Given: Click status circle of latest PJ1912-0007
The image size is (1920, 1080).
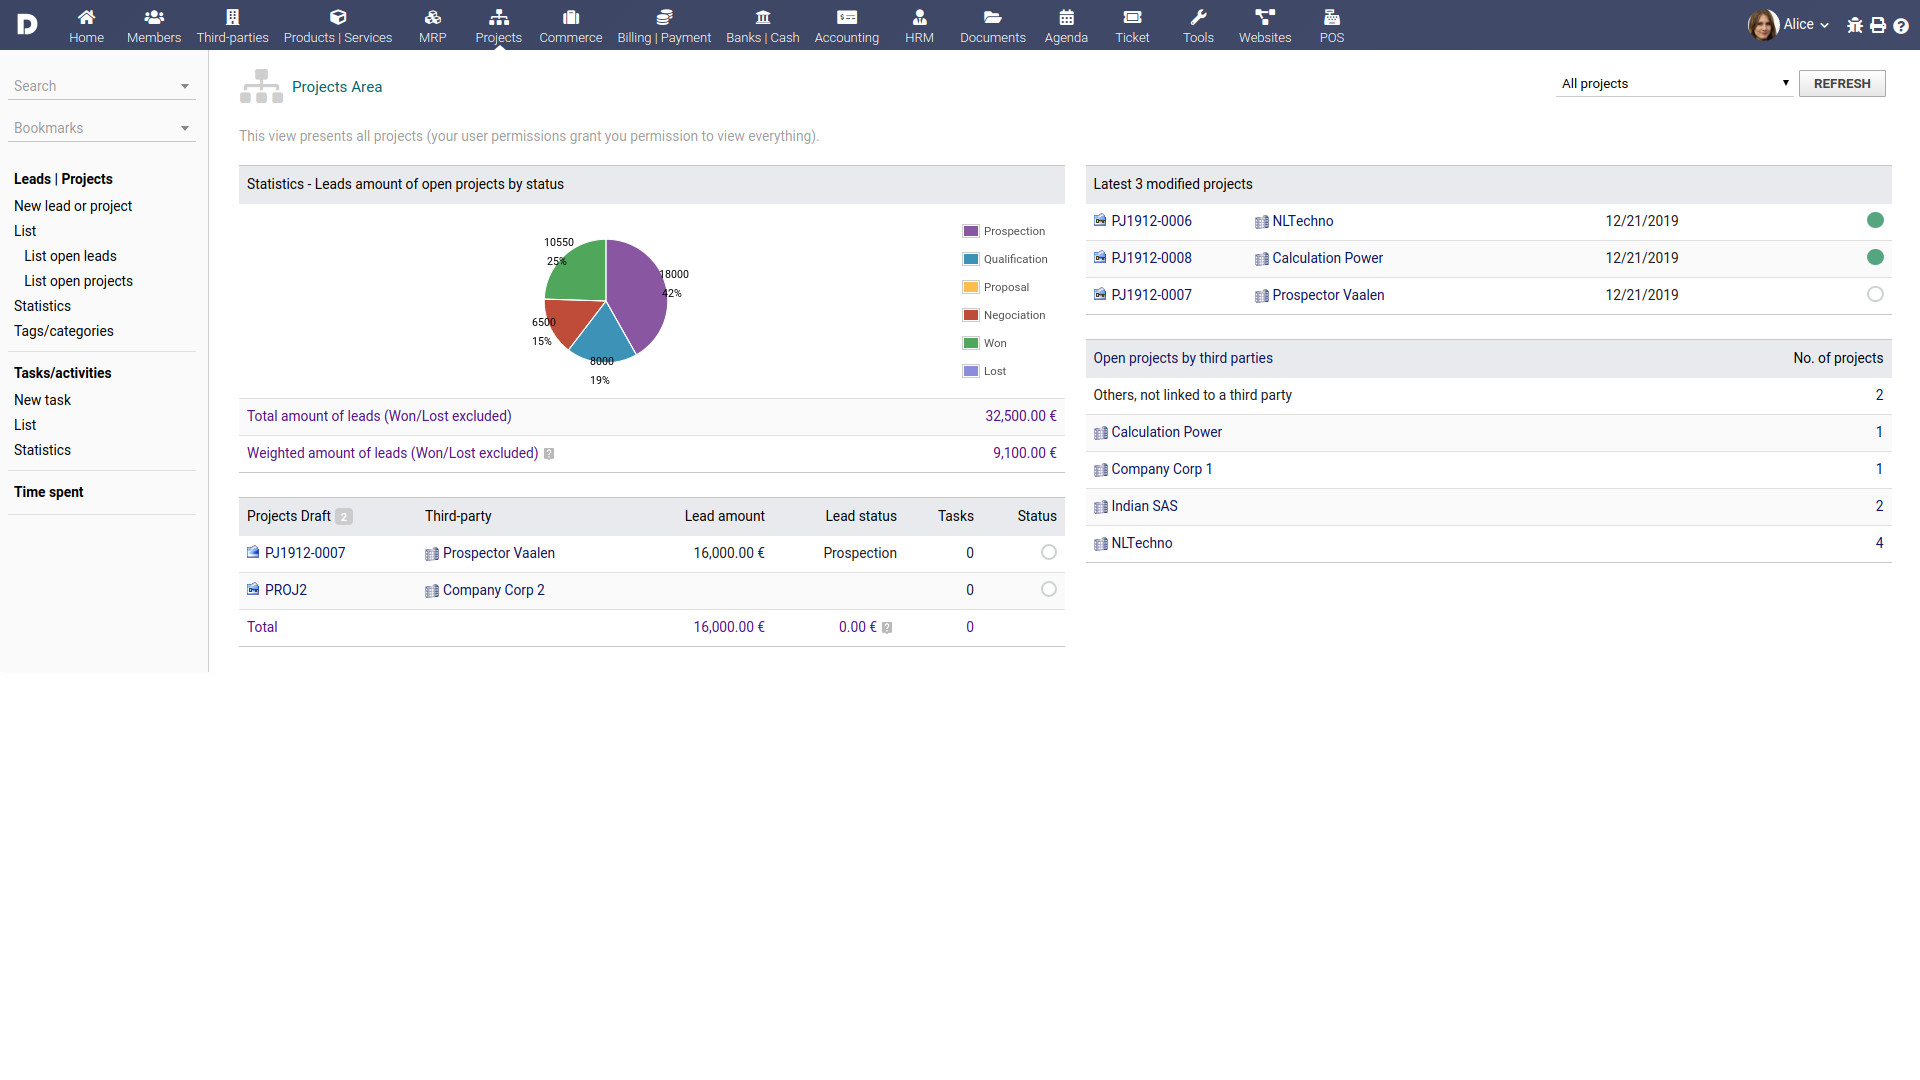Looking at the screenshot, I should point(1875,294).
